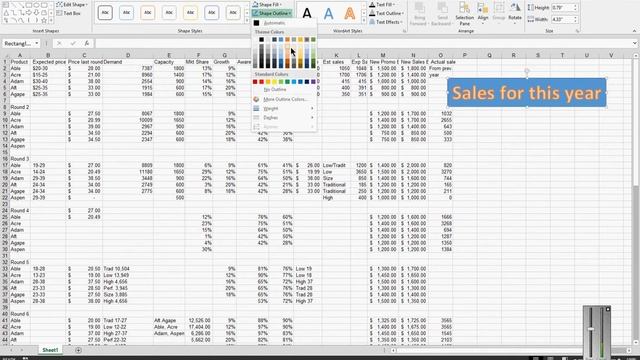Pick the blue theme color in top row
The width and height of the screenshot is (640, 360).
281,40
